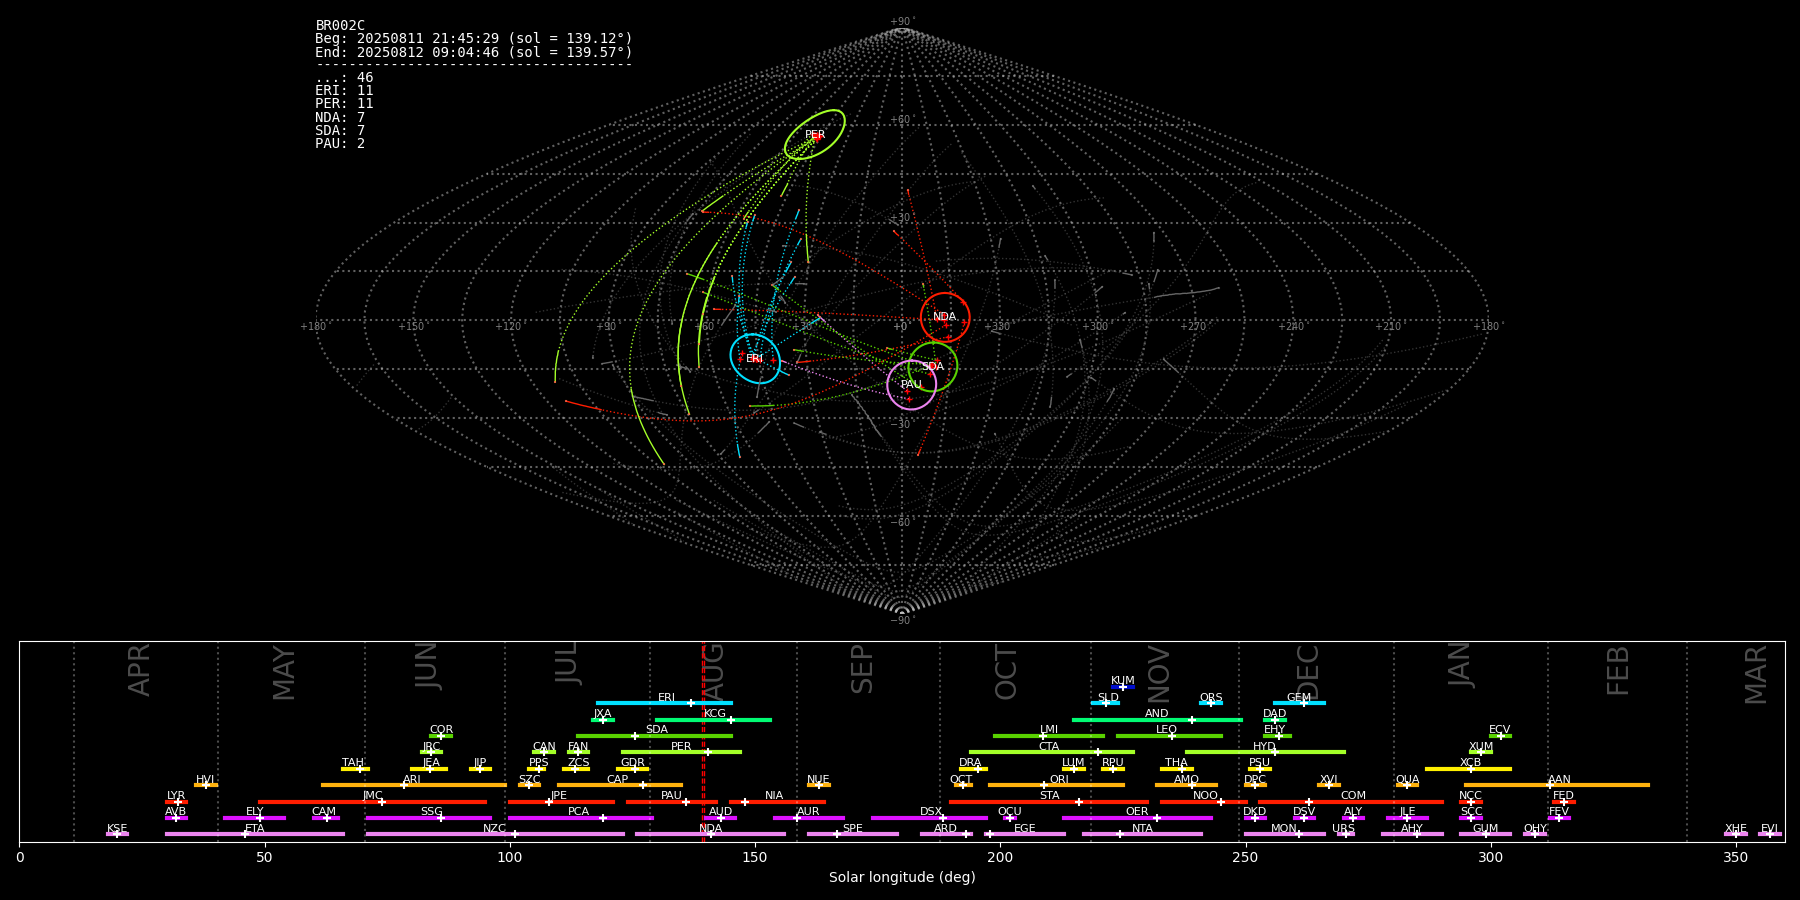Click the 'SDA: 7' count entry
Image resolution: width=1800 pixels, height=900 pixels.
340,131
